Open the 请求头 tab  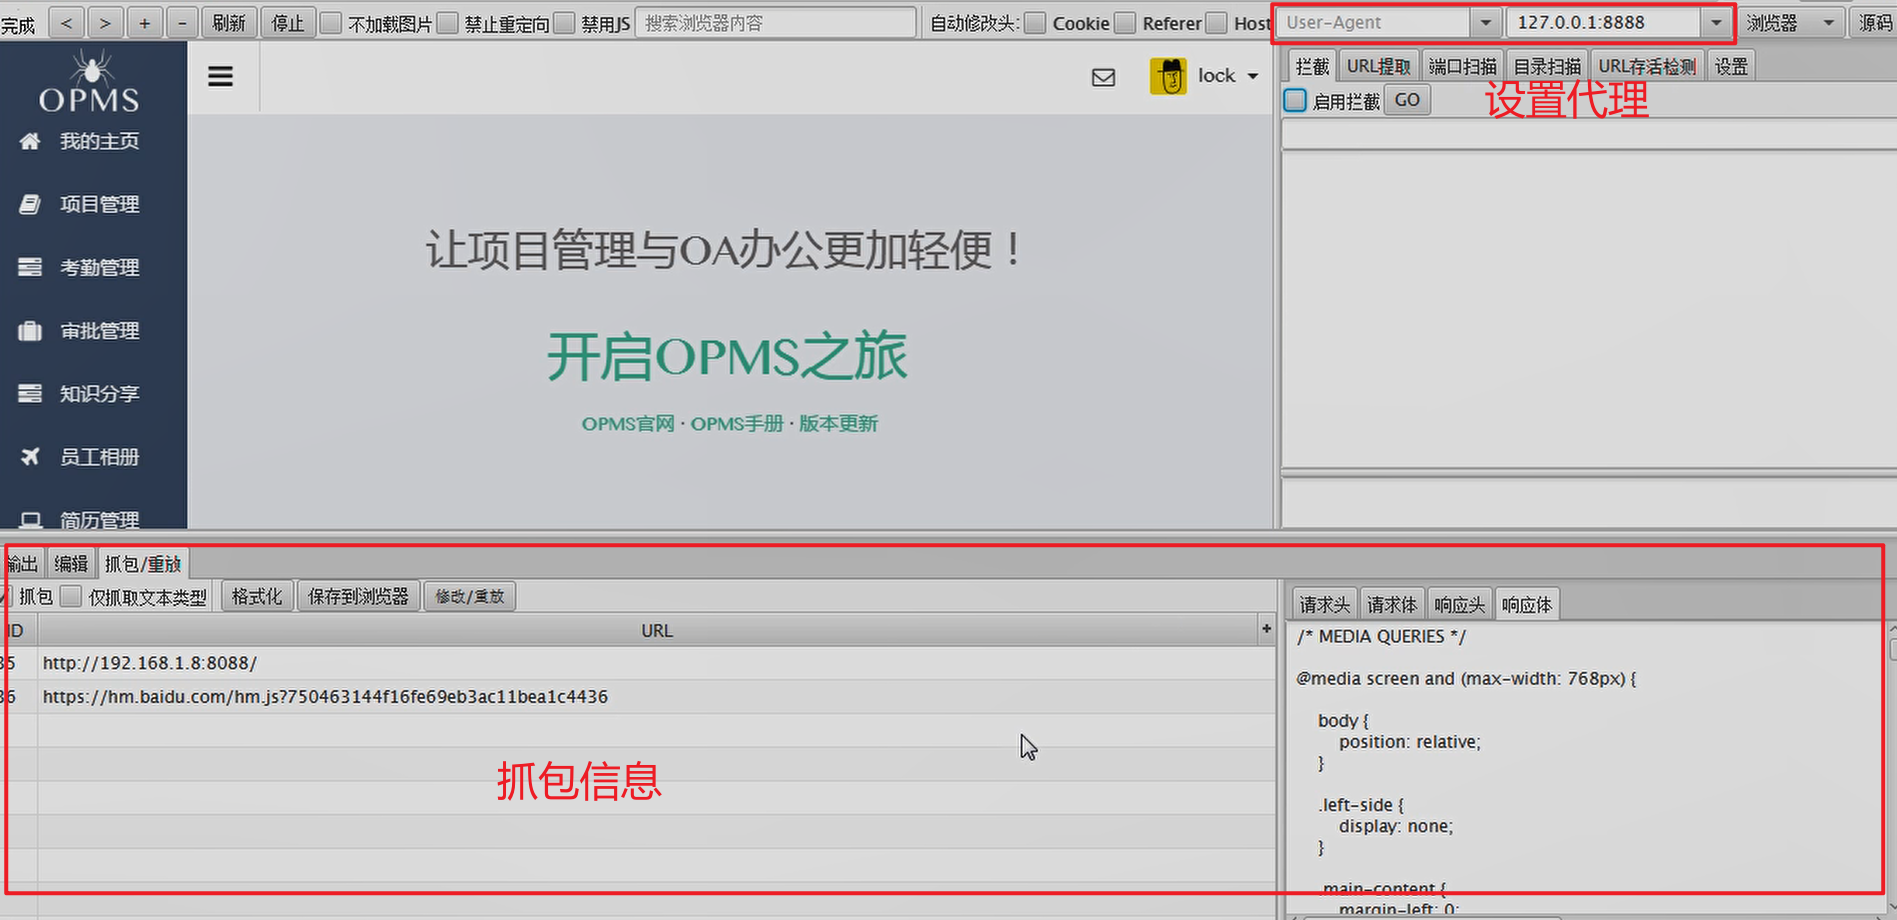(1324, 604)
